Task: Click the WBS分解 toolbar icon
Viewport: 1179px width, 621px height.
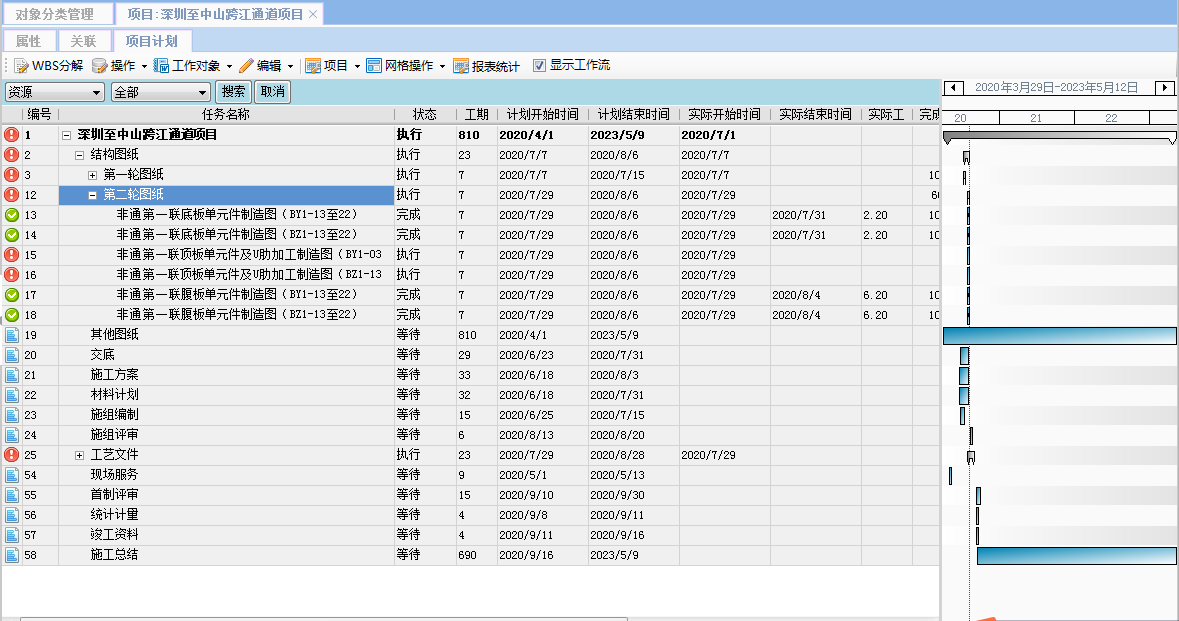Action: coord(21,66)
